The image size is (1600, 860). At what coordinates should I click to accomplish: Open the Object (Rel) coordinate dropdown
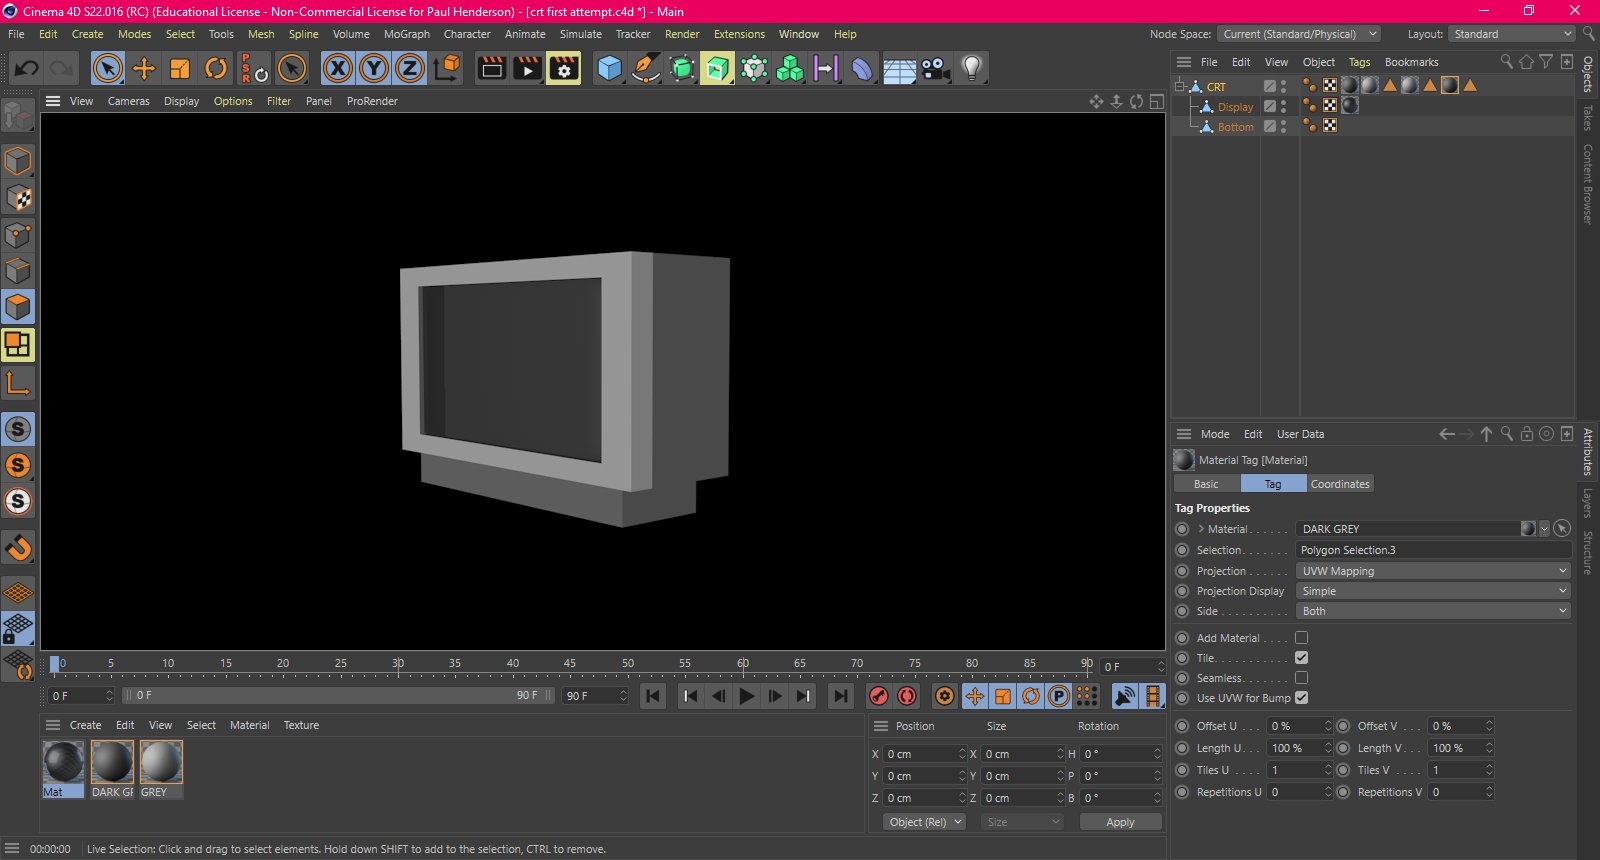(x=925, y=822)
